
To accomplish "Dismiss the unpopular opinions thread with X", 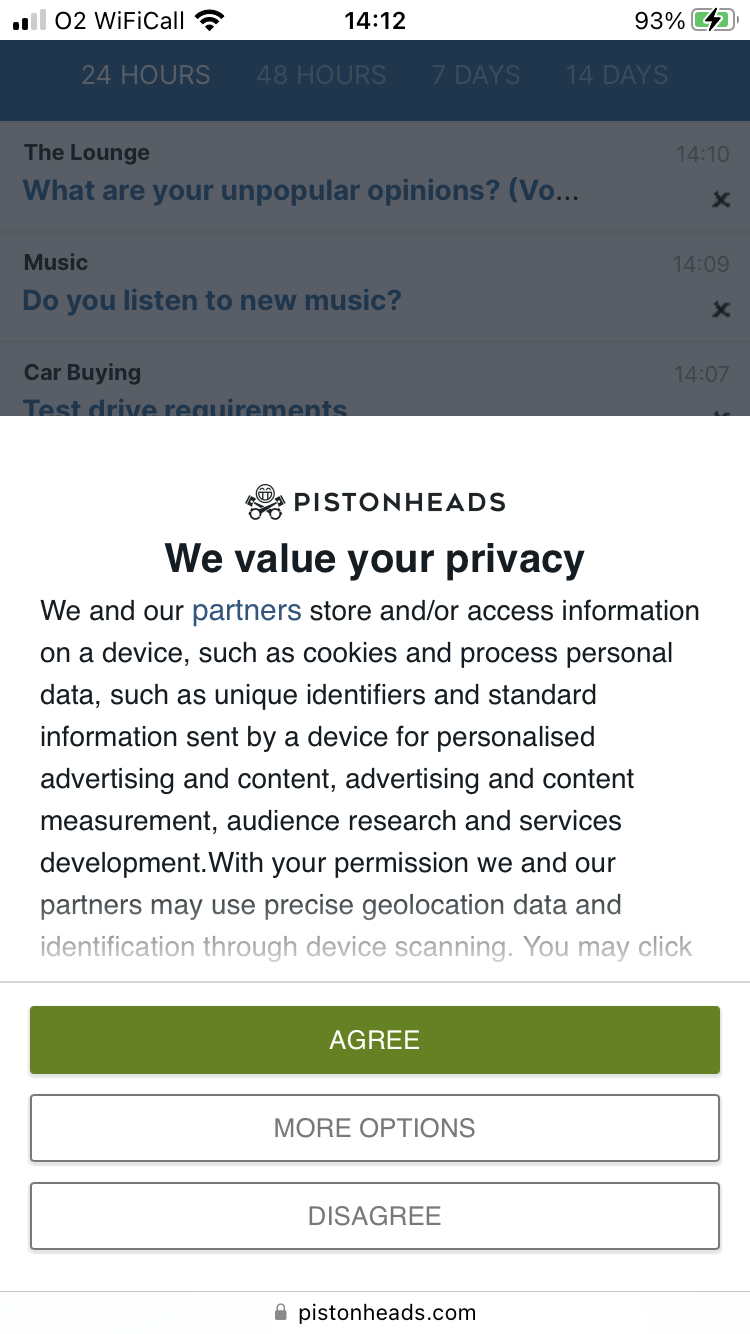I will 720,200.
